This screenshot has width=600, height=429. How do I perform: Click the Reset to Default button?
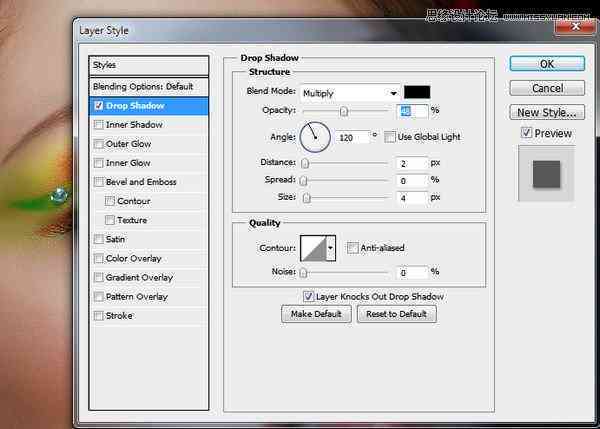pyautogui.click(x=396, y=314)
